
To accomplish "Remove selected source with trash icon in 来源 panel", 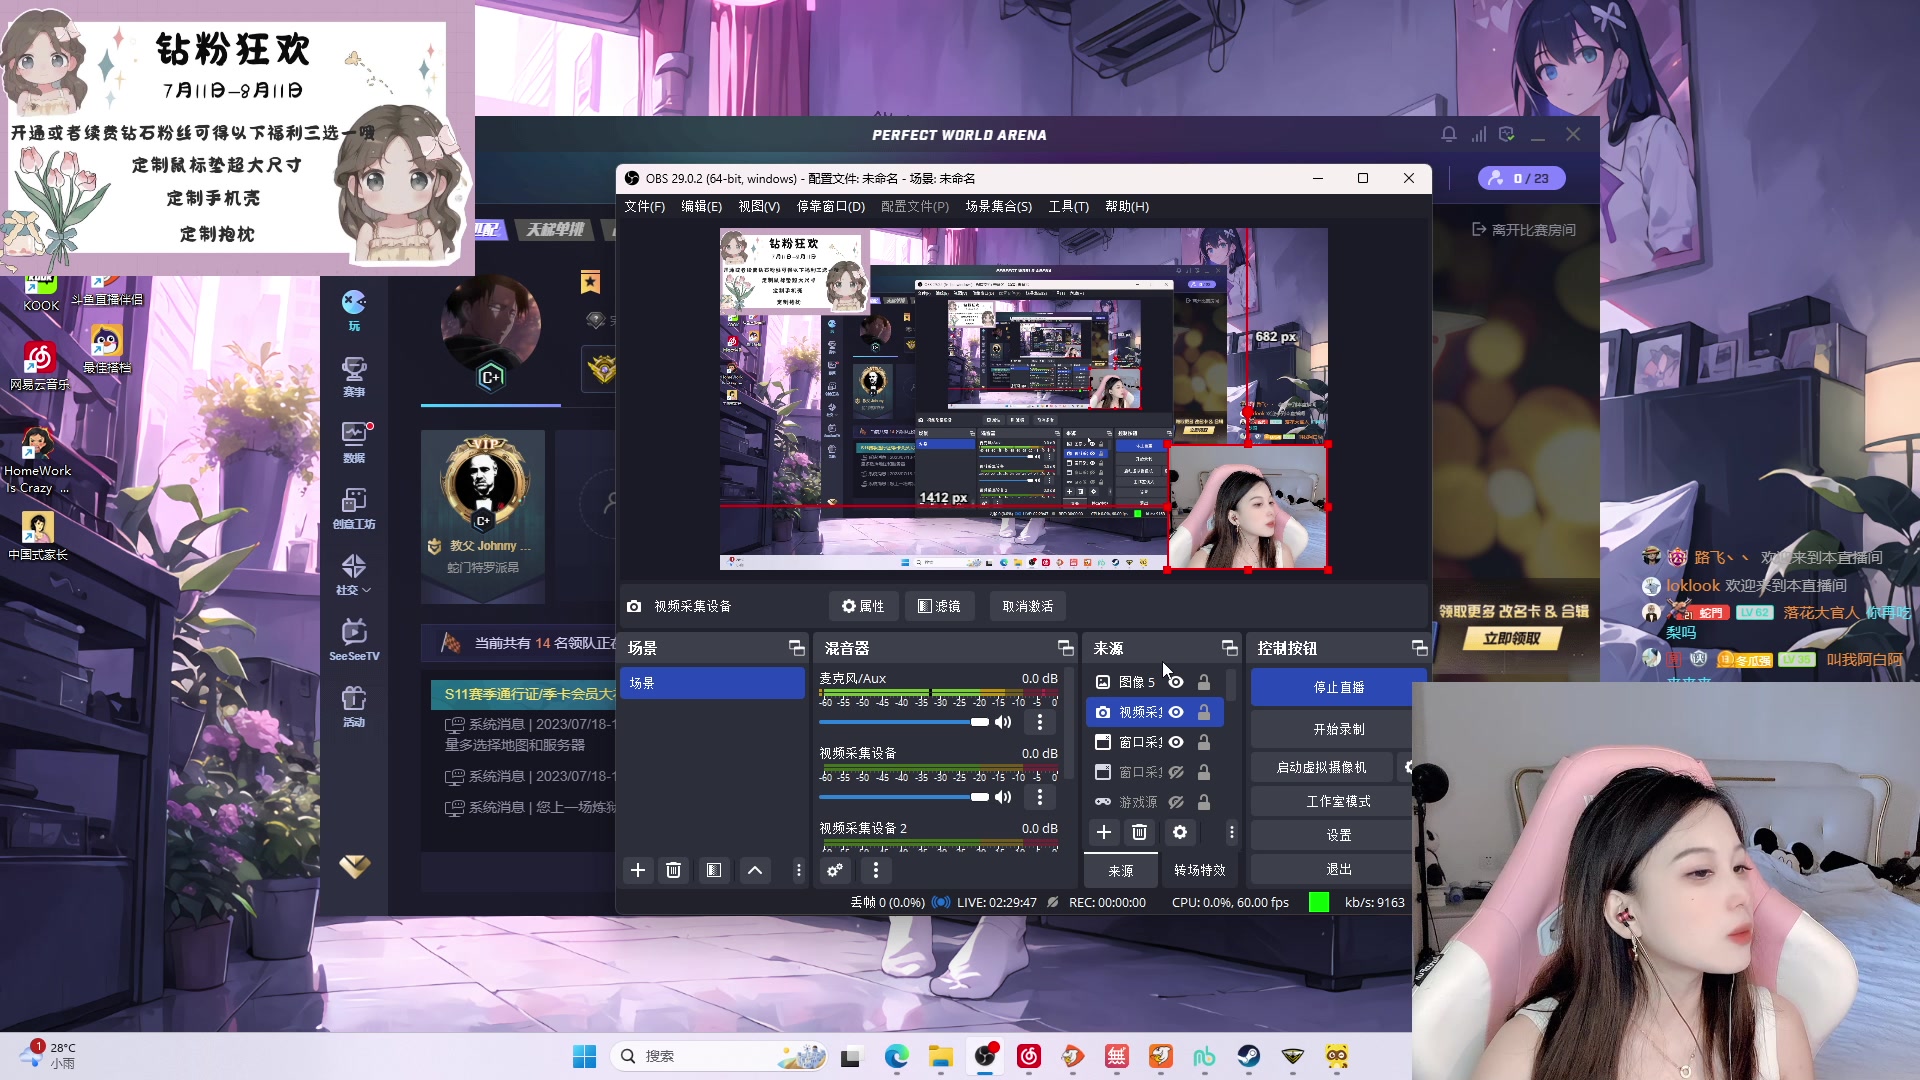I will point(1139,832).
